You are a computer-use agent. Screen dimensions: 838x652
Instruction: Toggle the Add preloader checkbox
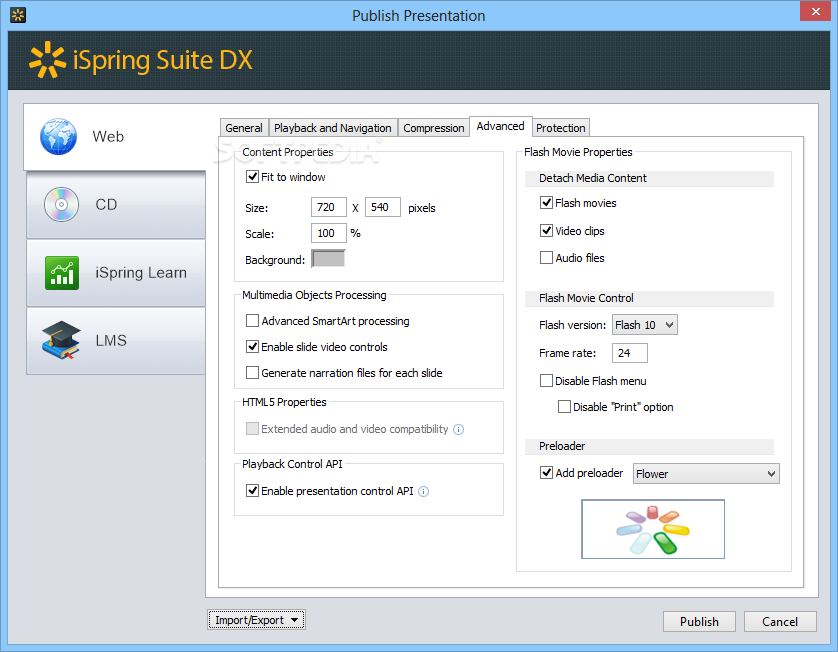click(546, 473)
